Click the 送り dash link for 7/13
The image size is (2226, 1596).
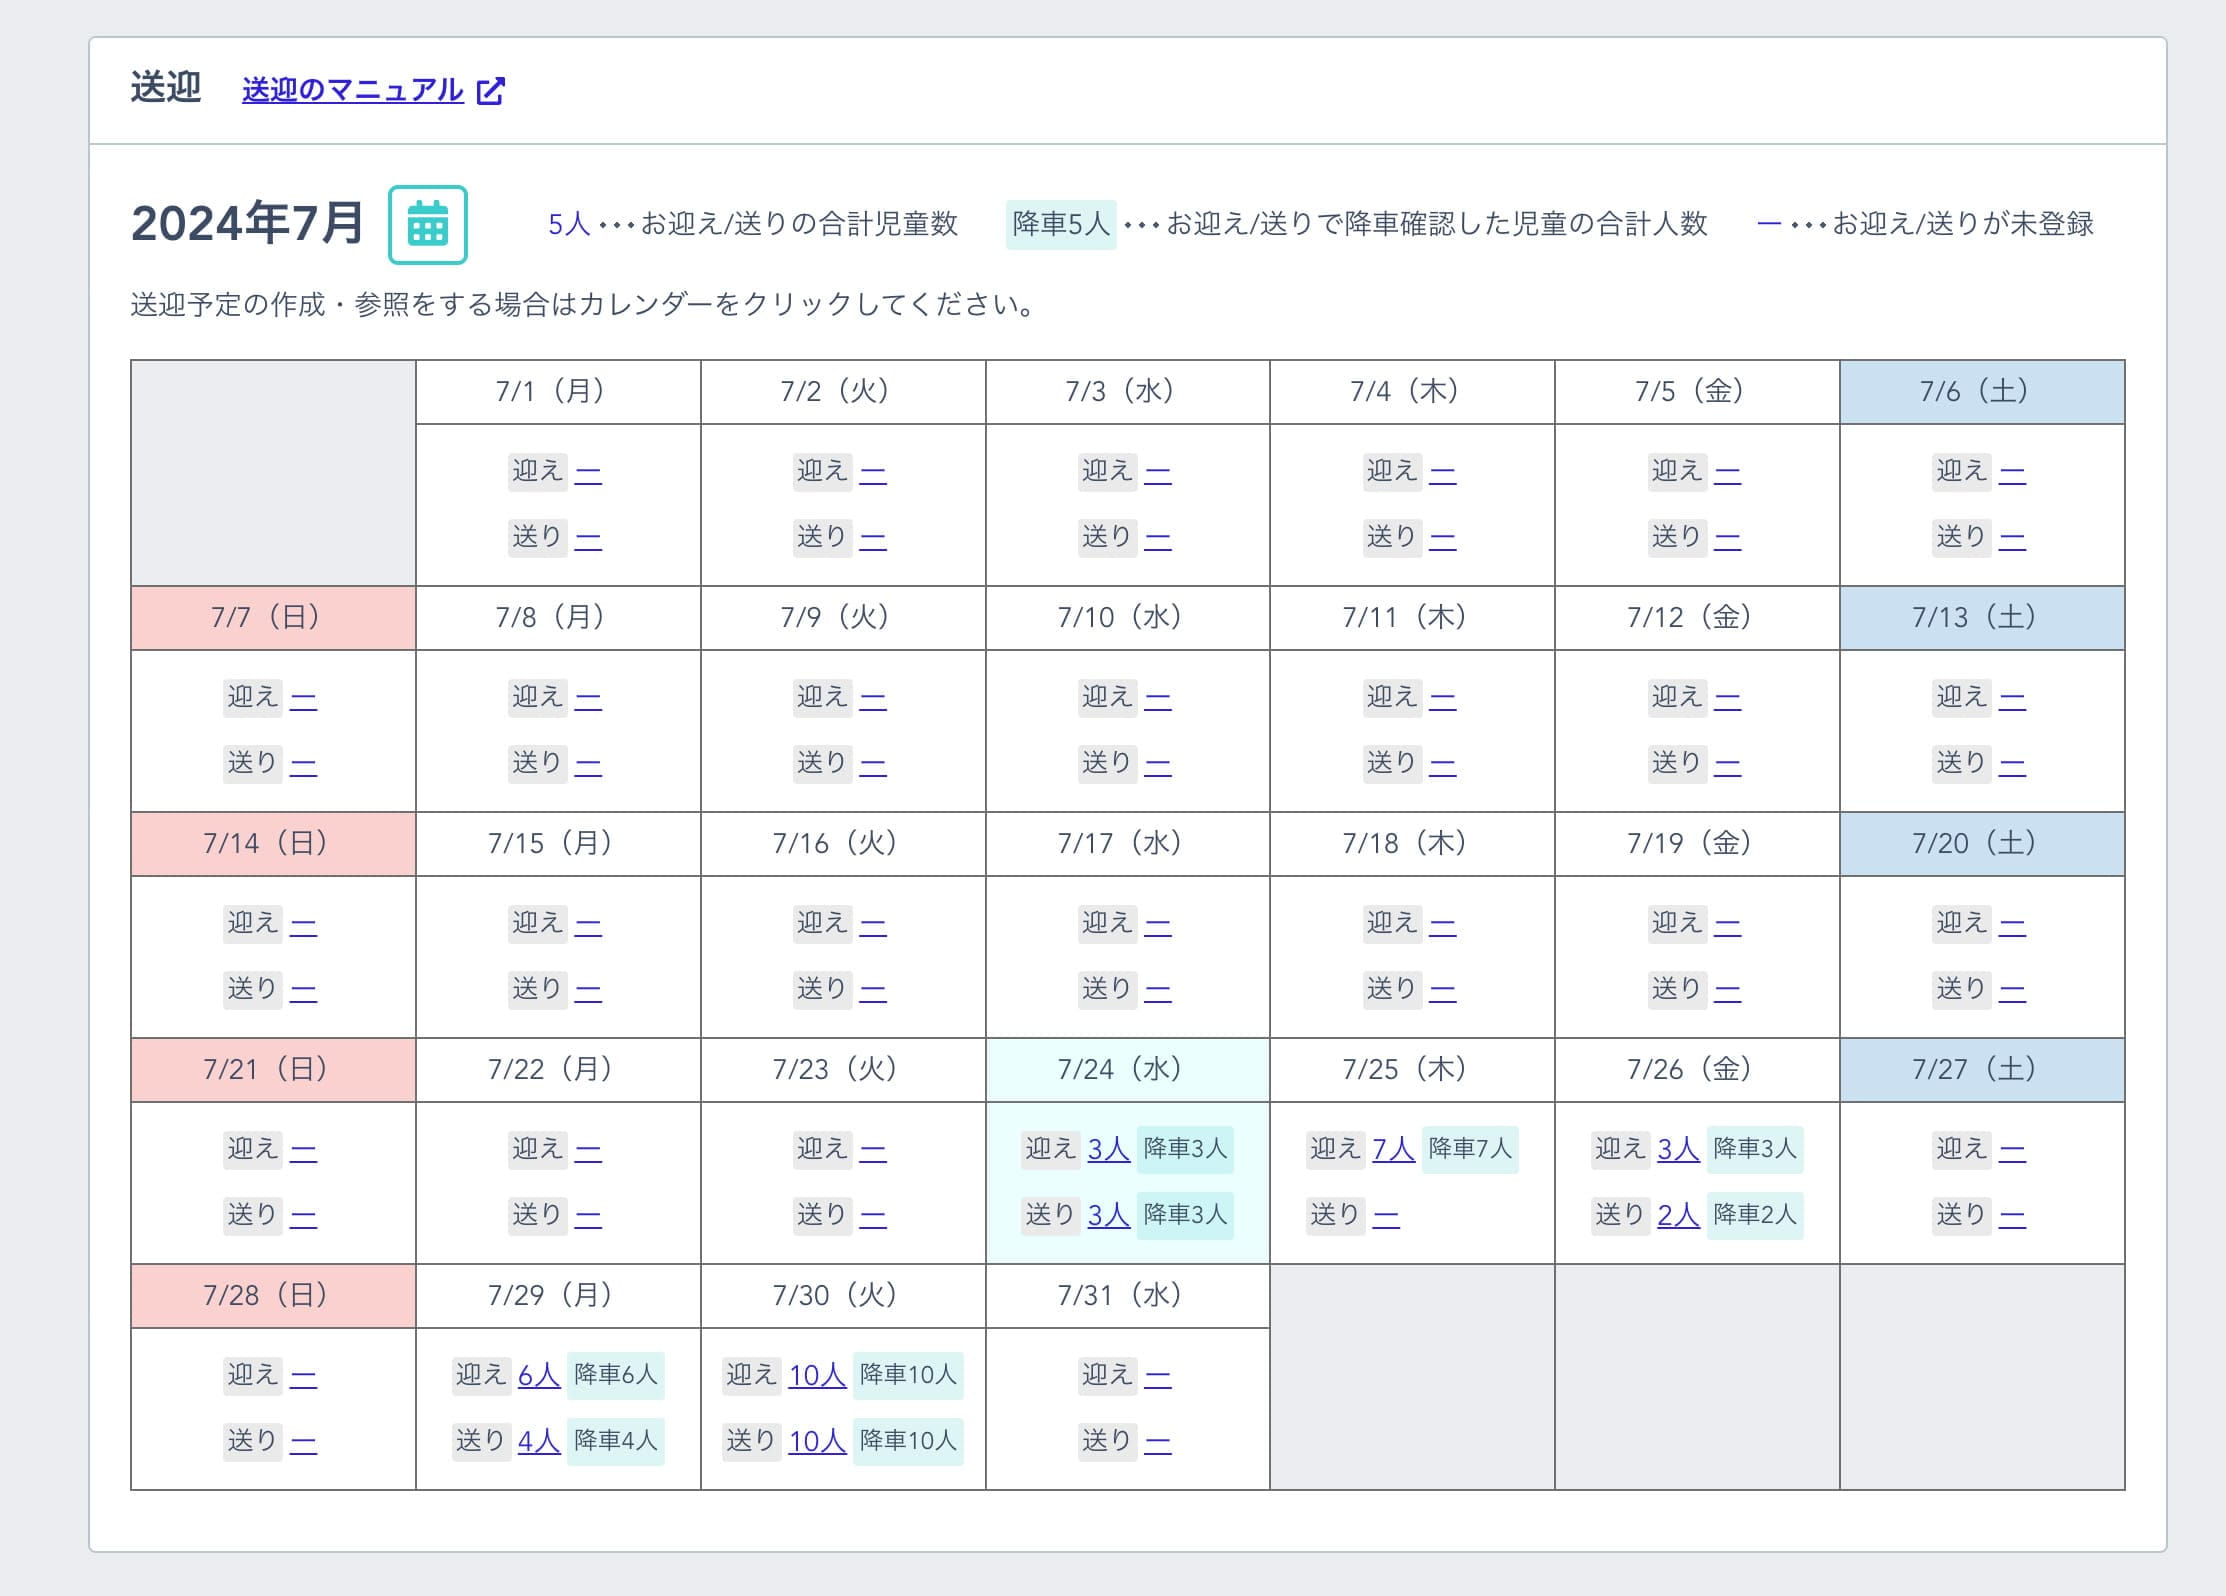(x=2012, y=764)
